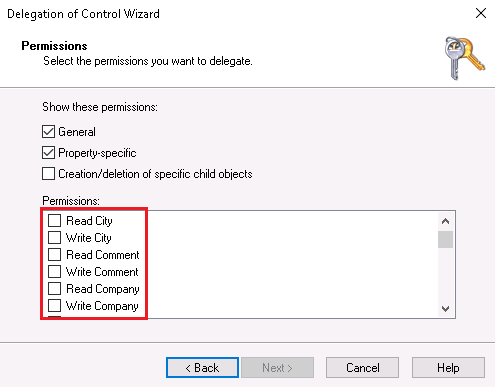Tick the Write Comment permission
495x387 pixels.
tap(54, 271)
